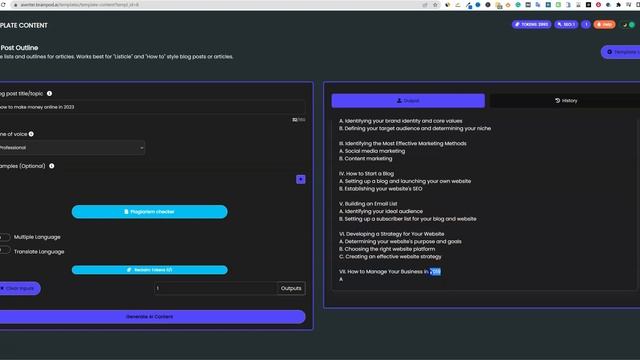The image size is (640, 360).
Task: Click the Reclaim tokens button
Action: pos(149,270)
